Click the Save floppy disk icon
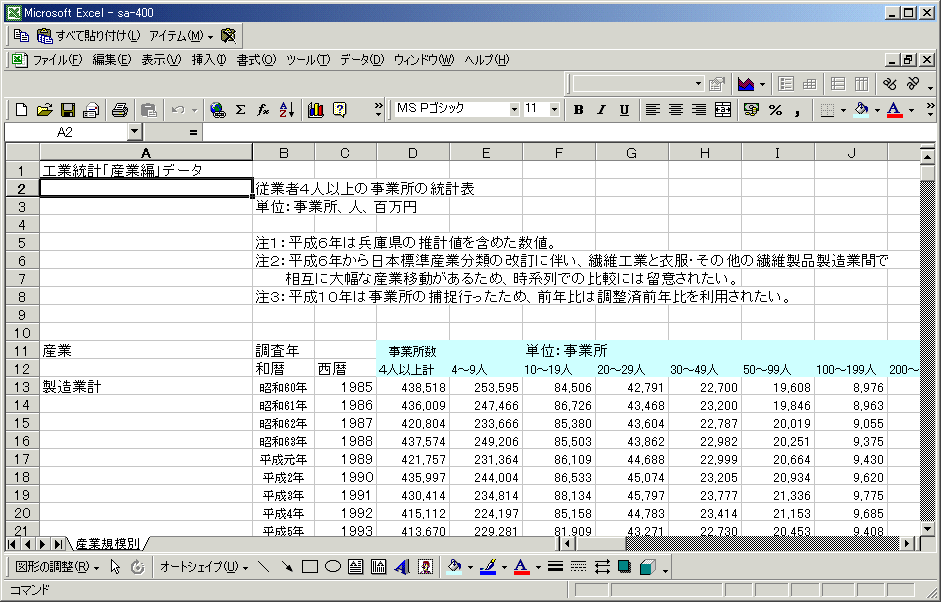This screenshot has height=602, width=941. click(x=68, y=110)
